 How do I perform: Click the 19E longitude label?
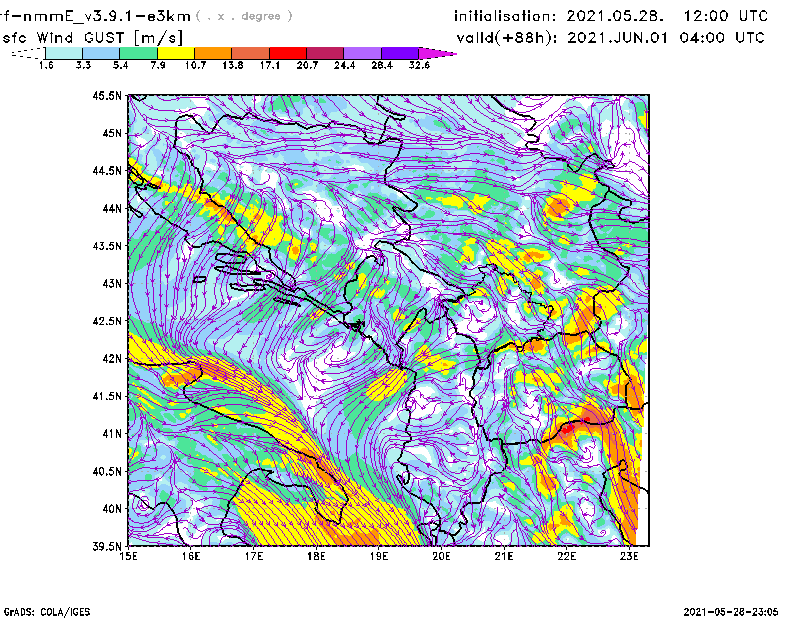pyautogui.click(x=379, y=556)
